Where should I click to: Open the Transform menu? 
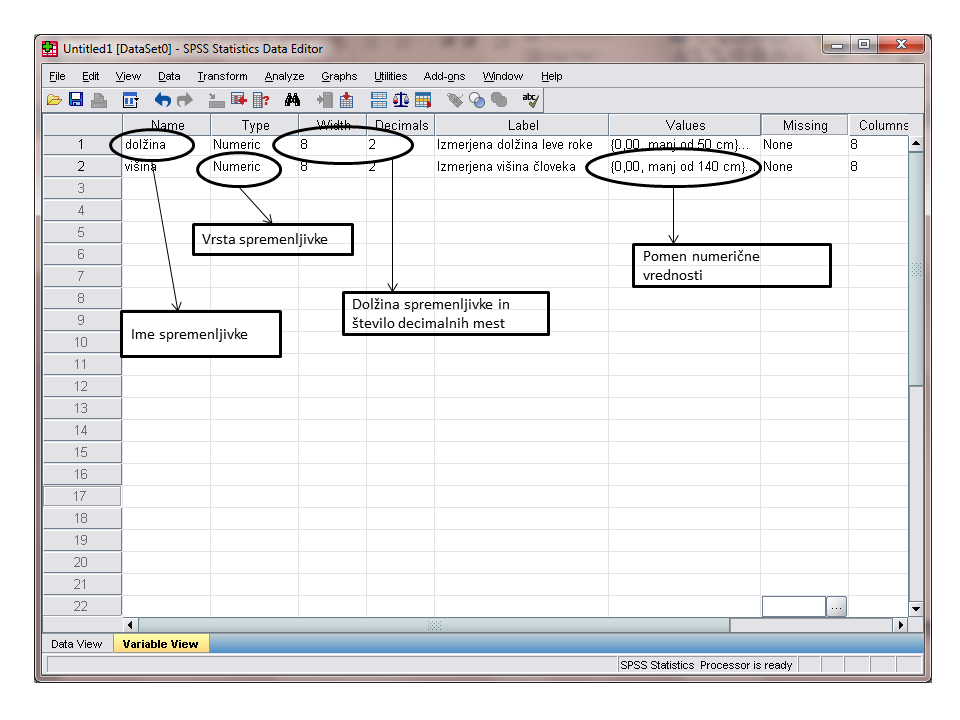coord(222,76)
